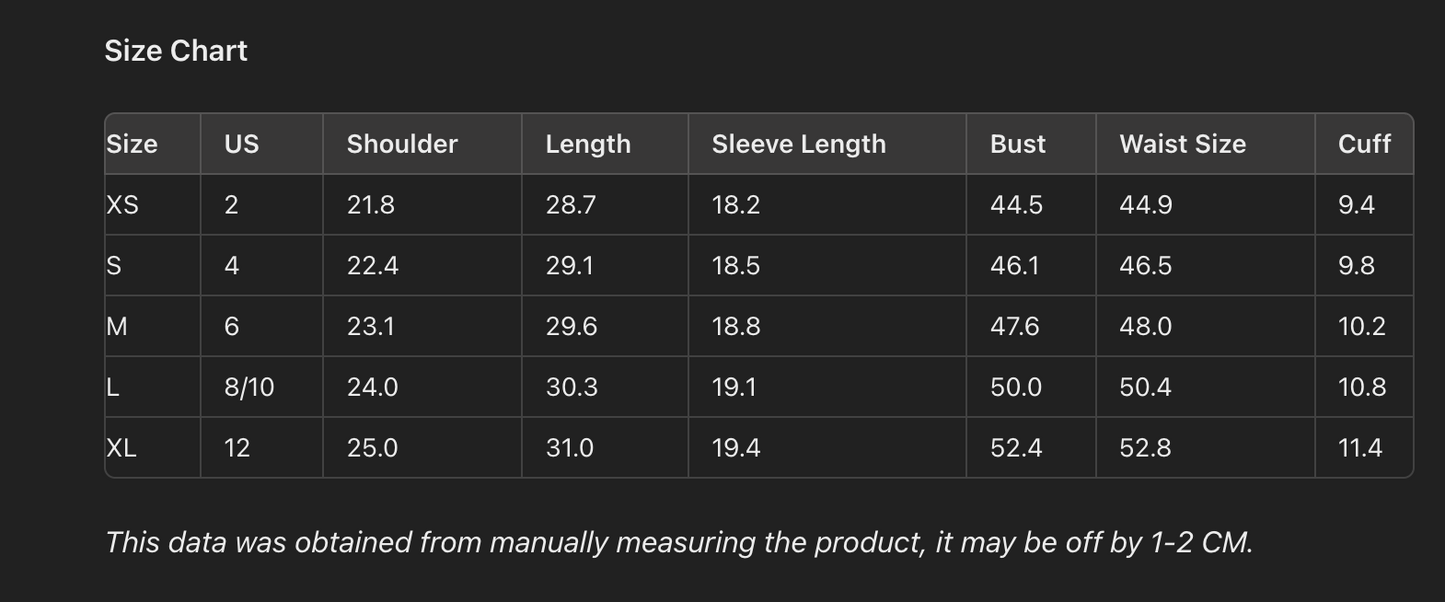Select the Shoulder column header
The image size is (1445, 602).
tap(402, 144)
